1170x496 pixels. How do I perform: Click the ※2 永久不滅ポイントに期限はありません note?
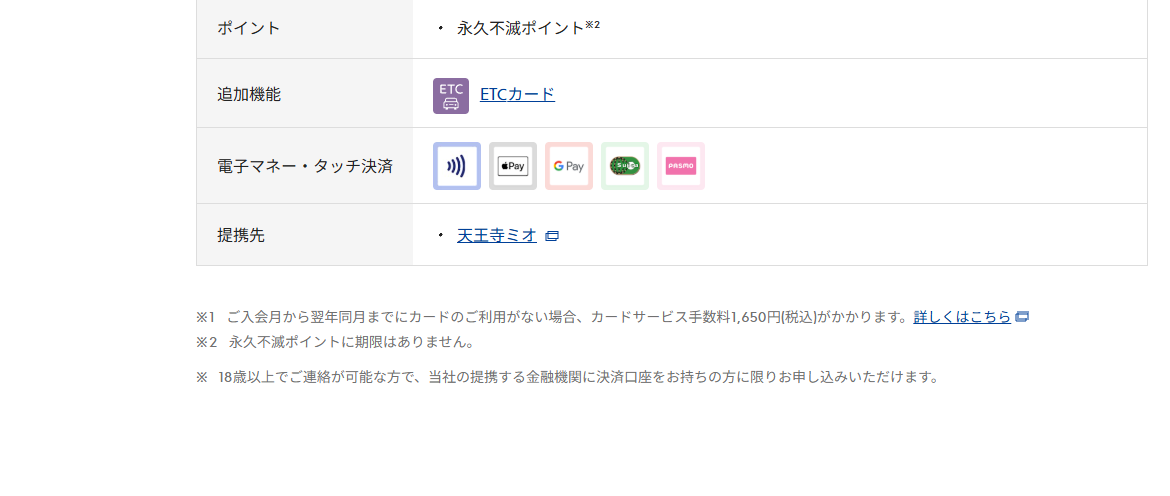click(x=335, y=342)
